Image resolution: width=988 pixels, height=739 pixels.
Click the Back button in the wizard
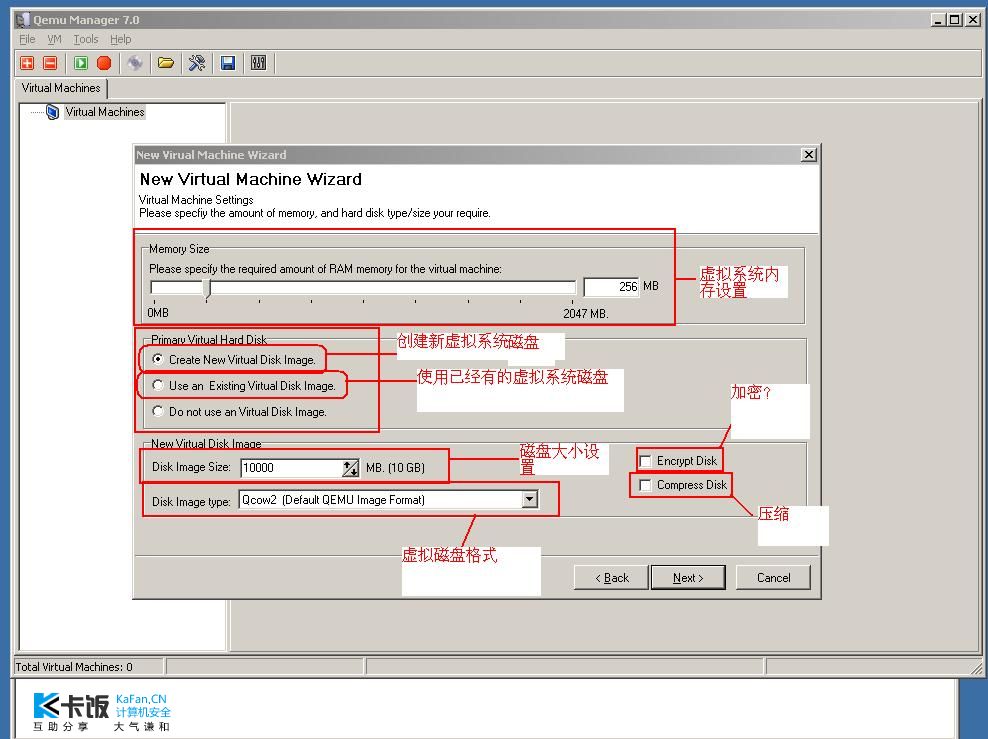611,578
